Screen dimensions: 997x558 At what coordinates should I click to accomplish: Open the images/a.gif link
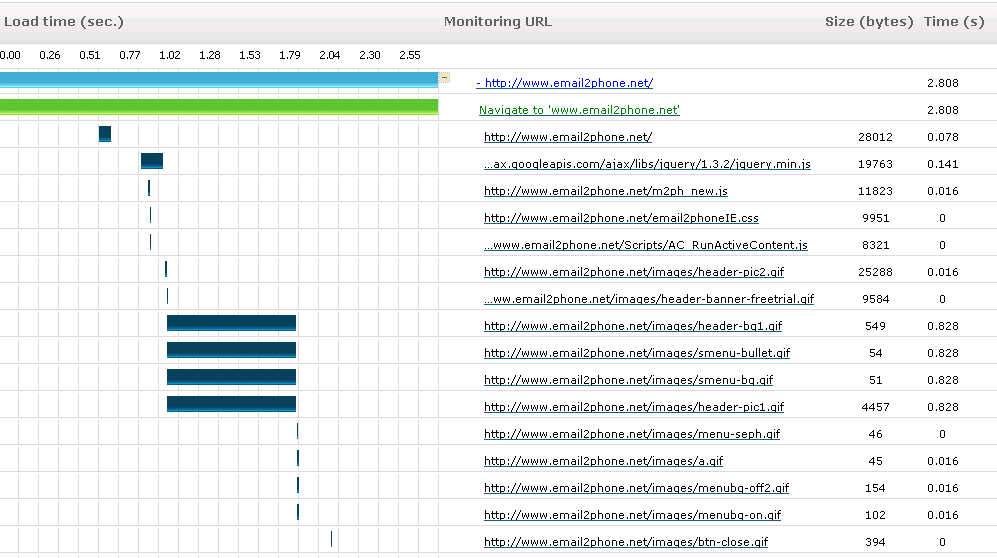(603, 461)
